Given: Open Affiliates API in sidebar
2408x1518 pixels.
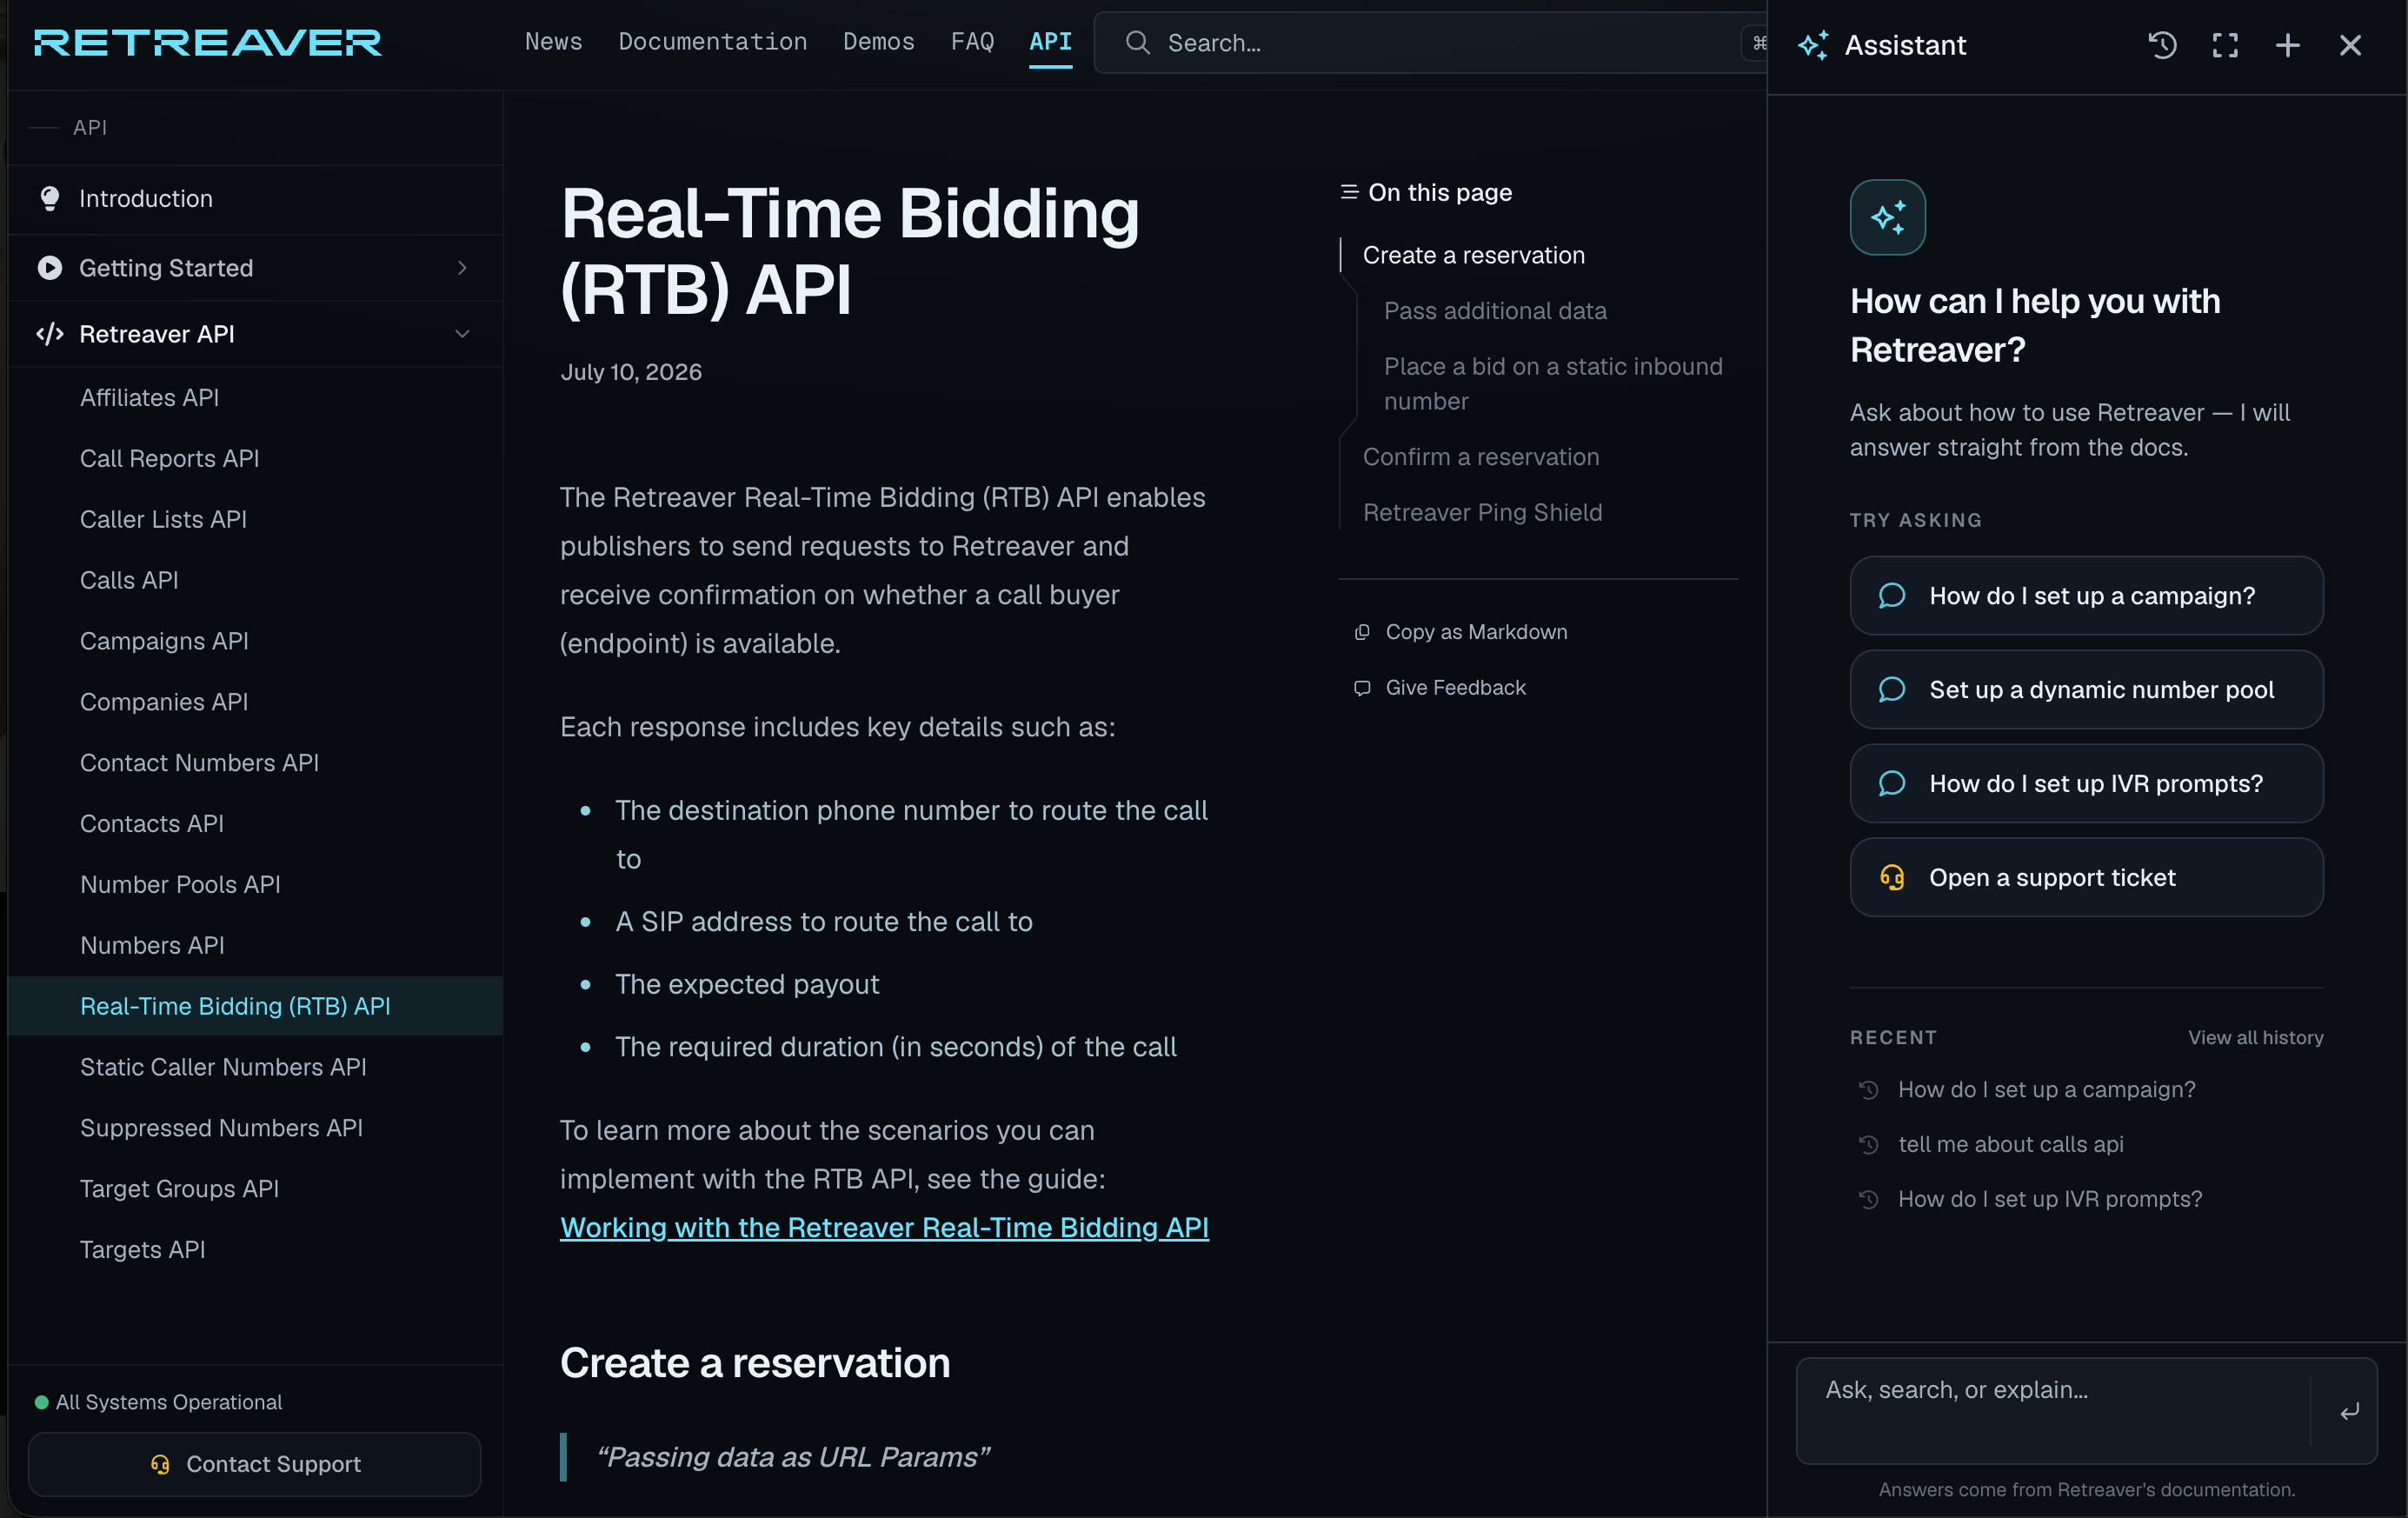Looking at the screenshot, I should coord(149,397).
